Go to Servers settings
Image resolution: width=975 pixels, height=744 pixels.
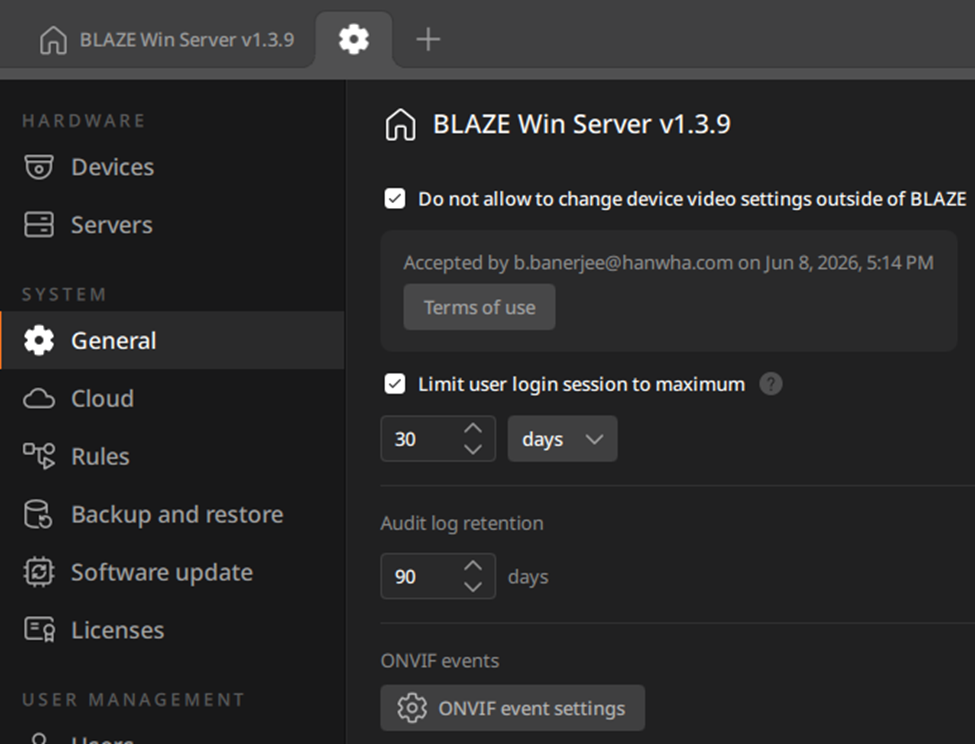click(172, 225)
